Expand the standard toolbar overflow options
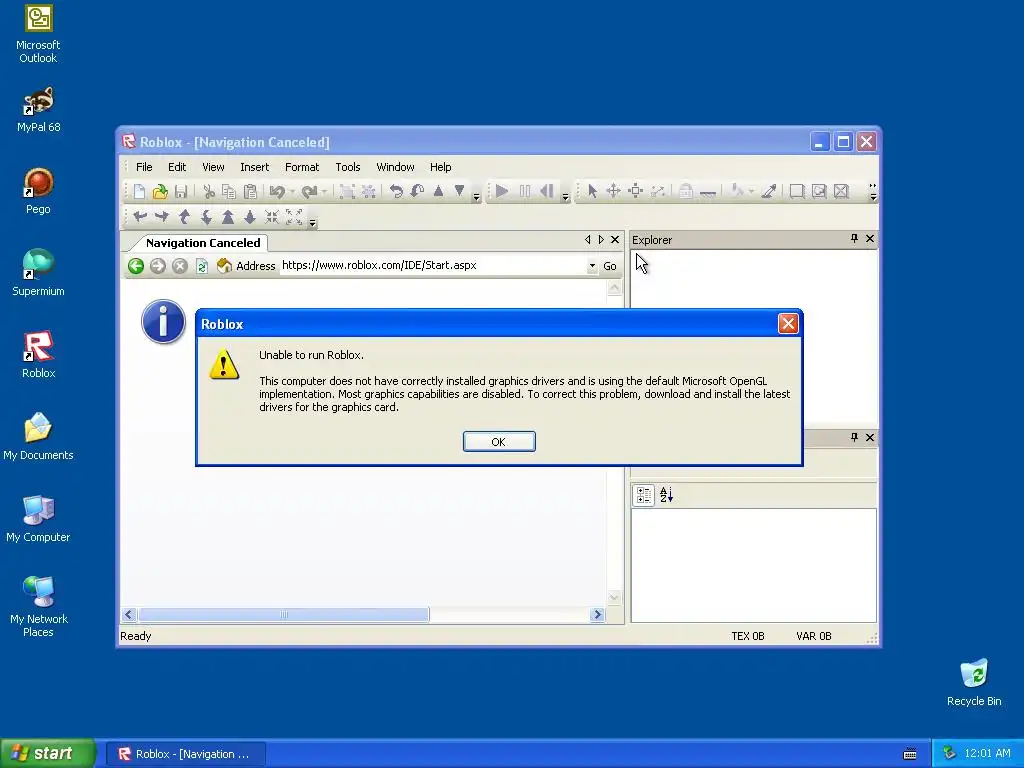Screen dimensions: 1024x768 click(476, 196)
